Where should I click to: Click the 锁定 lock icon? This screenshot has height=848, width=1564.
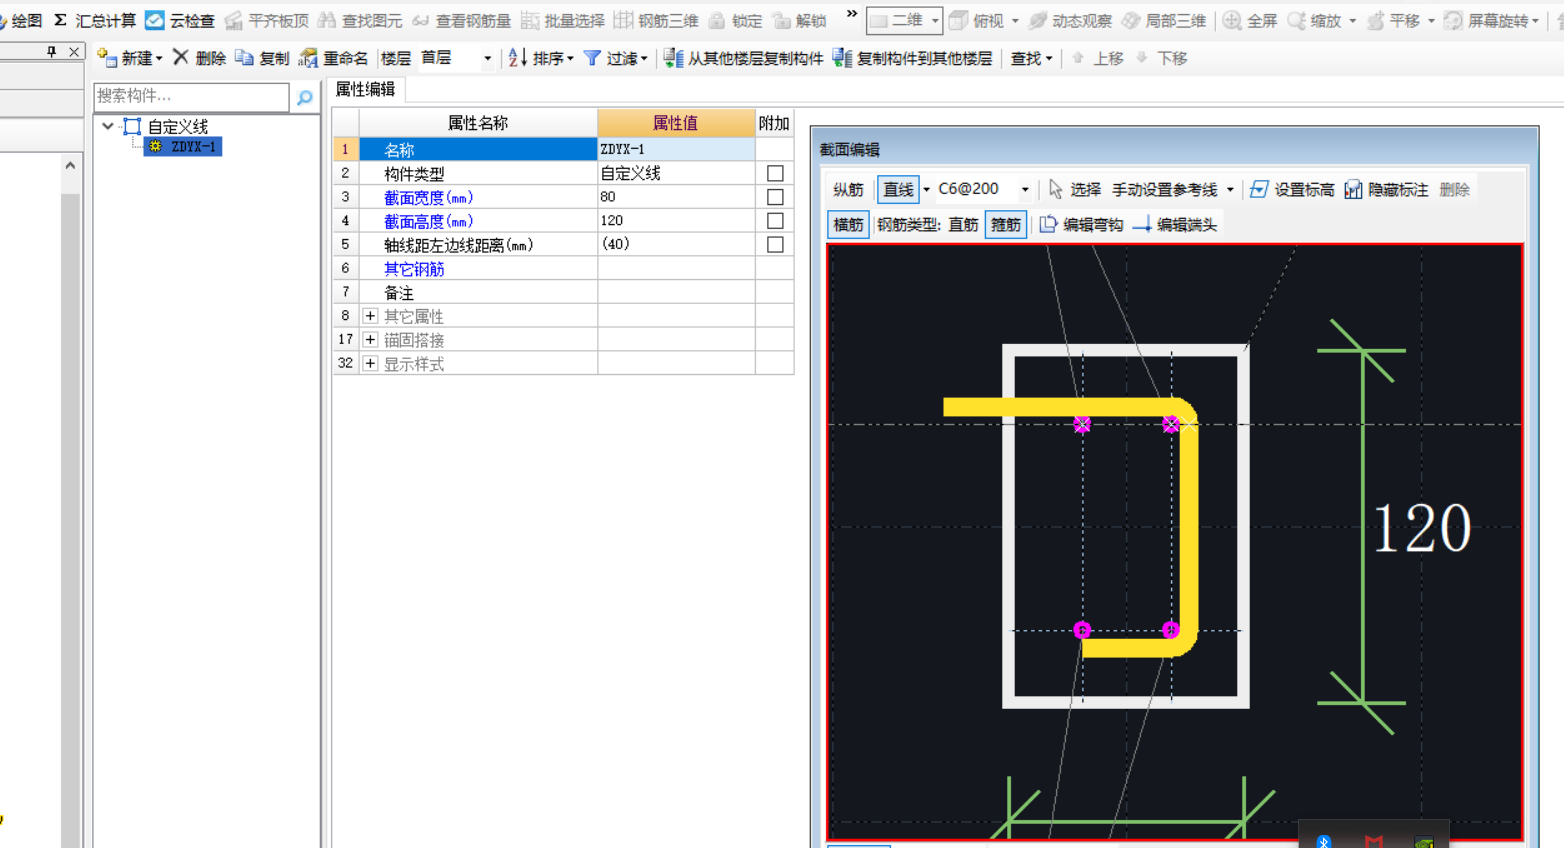tap(717, 20)
